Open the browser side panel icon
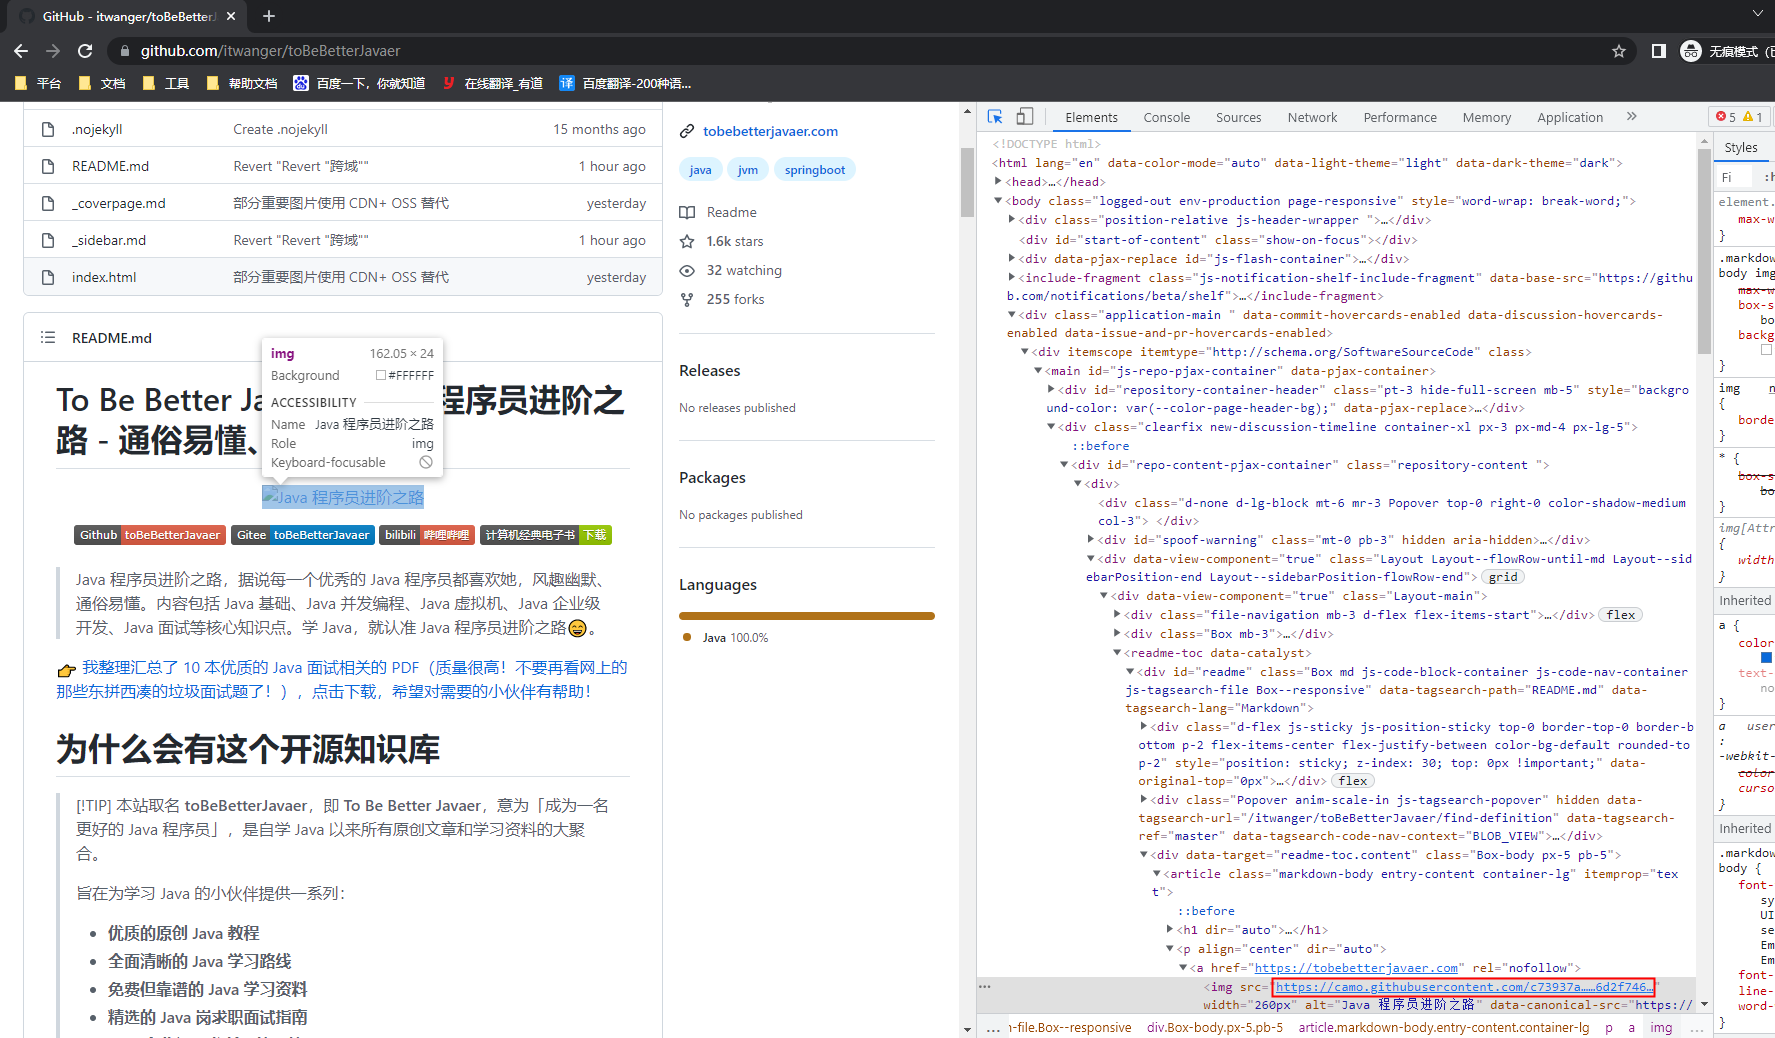1775x1038 pixels. (1658, 51)
